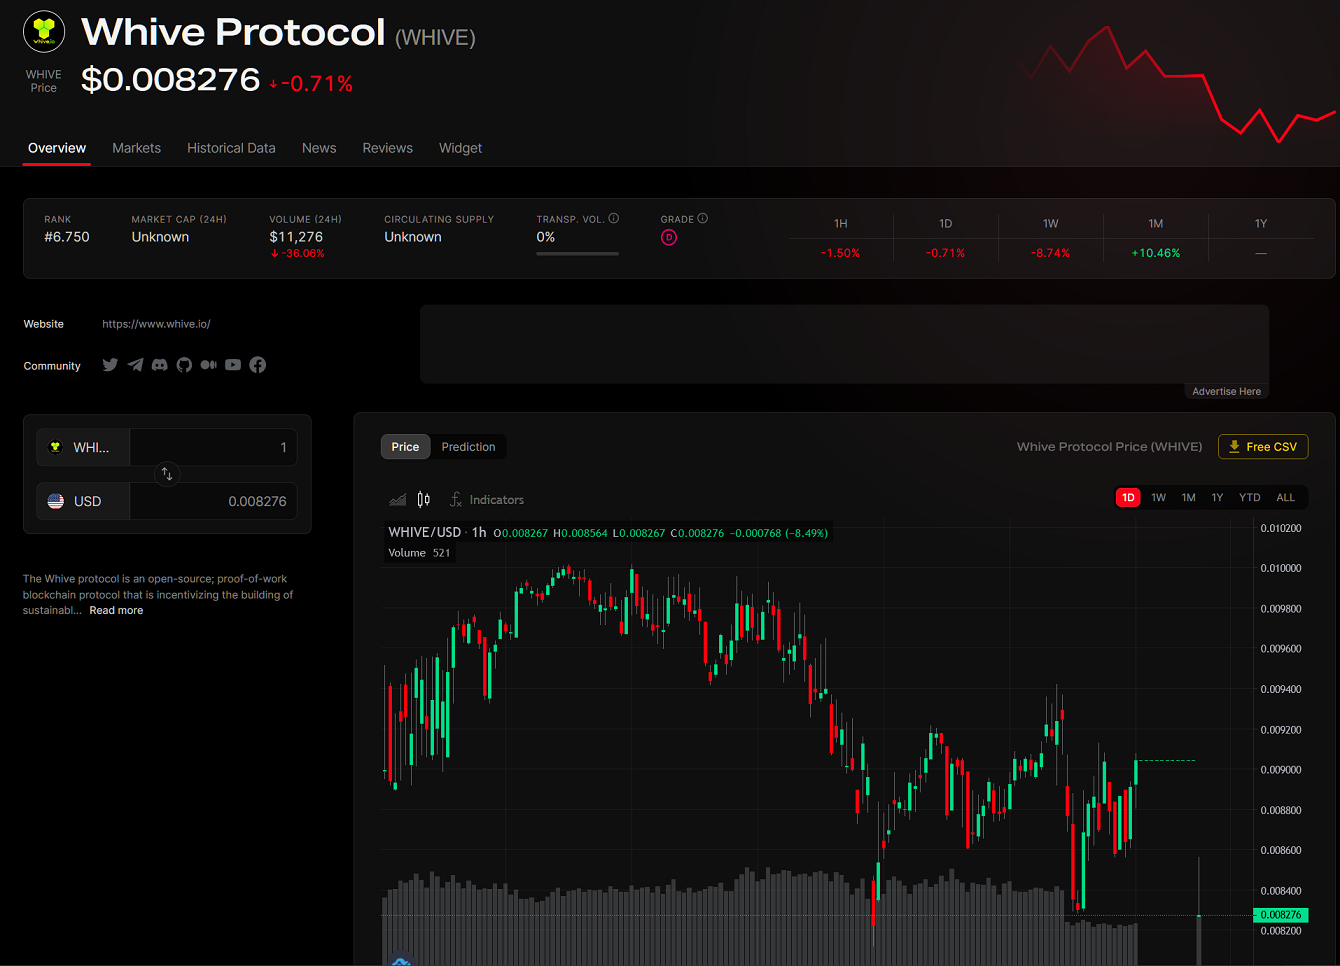Click the WHIVE/USD chart symbol label
Viewport: 1340px width, 966px height.
(x=425, y=532)
